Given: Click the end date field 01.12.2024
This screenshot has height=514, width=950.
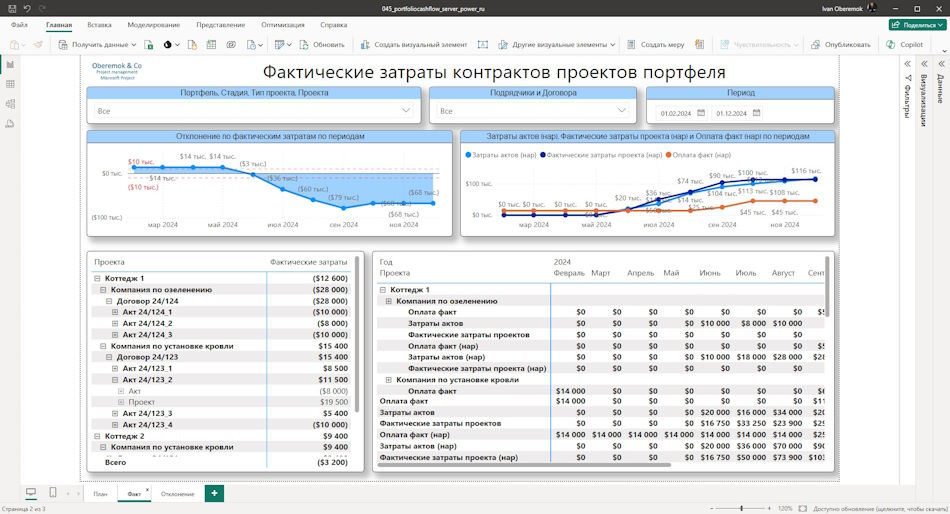Looking at the screenshot, I should pos(731,113).
